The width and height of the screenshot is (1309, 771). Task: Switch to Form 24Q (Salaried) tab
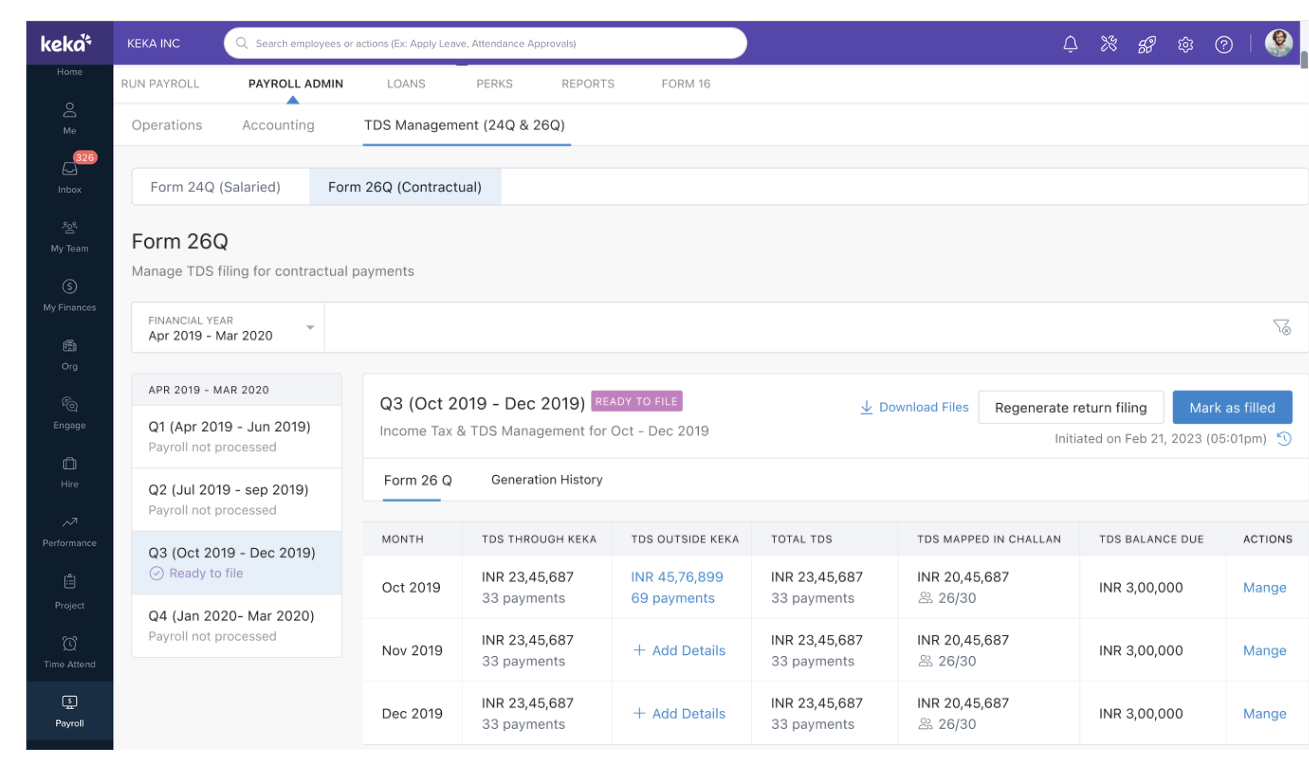(x=215, y=187)
